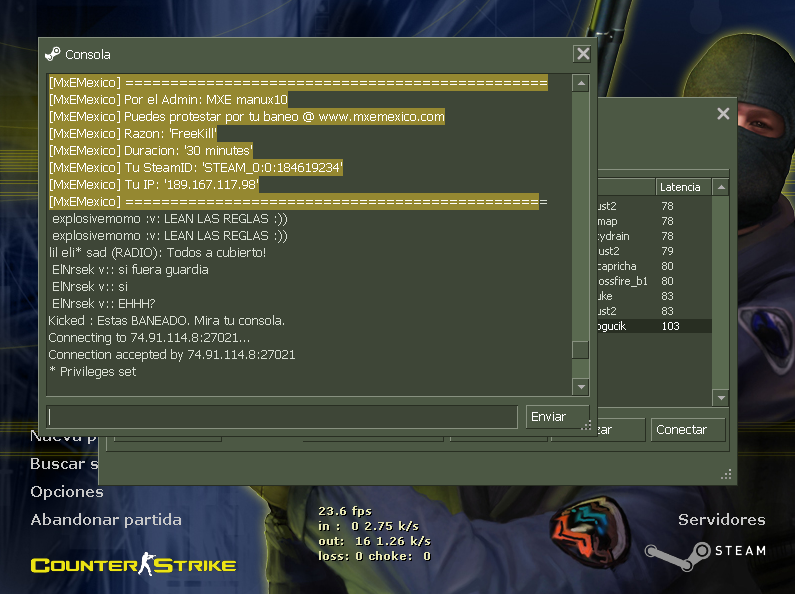Click the 'ElNrsek v:: si fuera guardia' line
795x594 pixels.
point(130,270)
